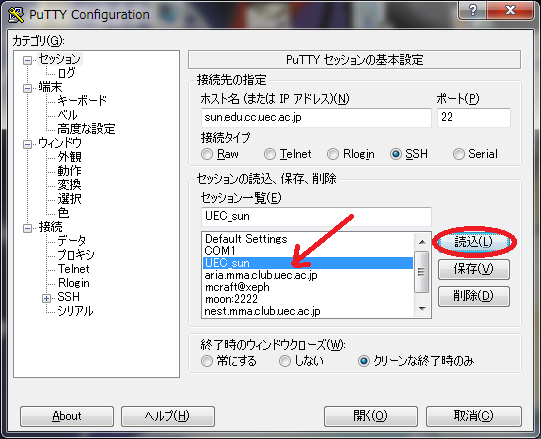Image resolution: width=541 pixels, height=439 pixels.
Task: Expand the SSH tree node
Action: click(x=46, y=298)
